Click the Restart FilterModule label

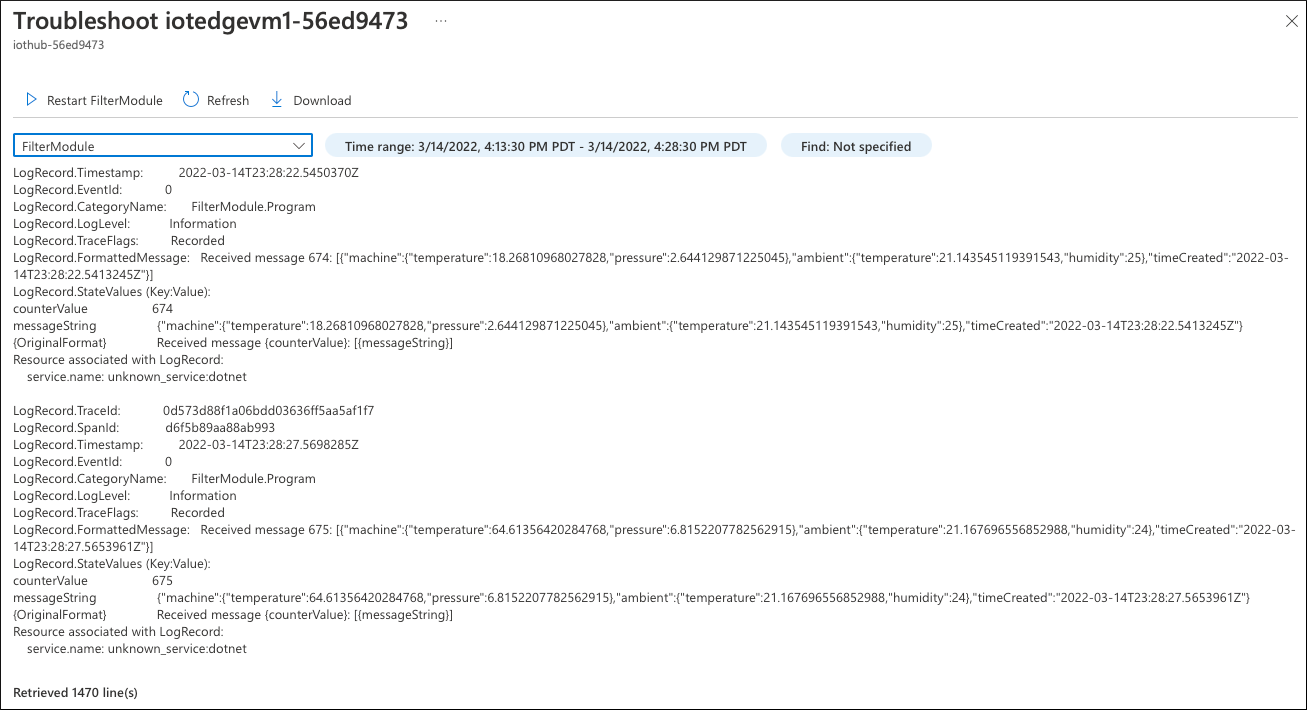(104, 100)
